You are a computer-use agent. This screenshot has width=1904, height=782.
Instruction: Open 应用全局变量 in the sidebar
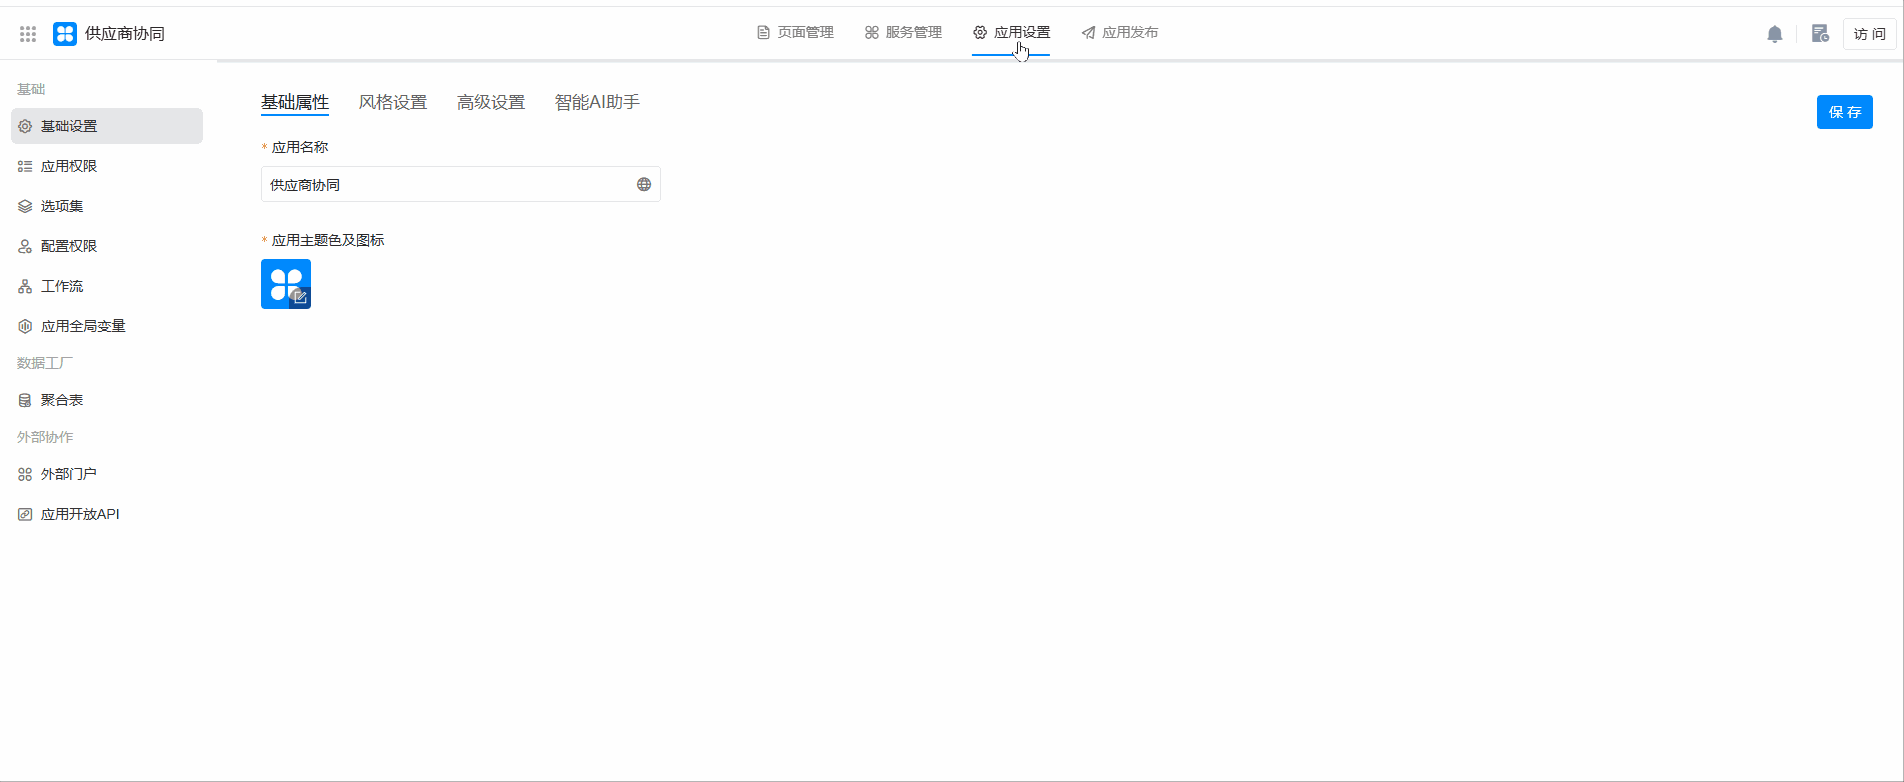click(x=83, y=326)
